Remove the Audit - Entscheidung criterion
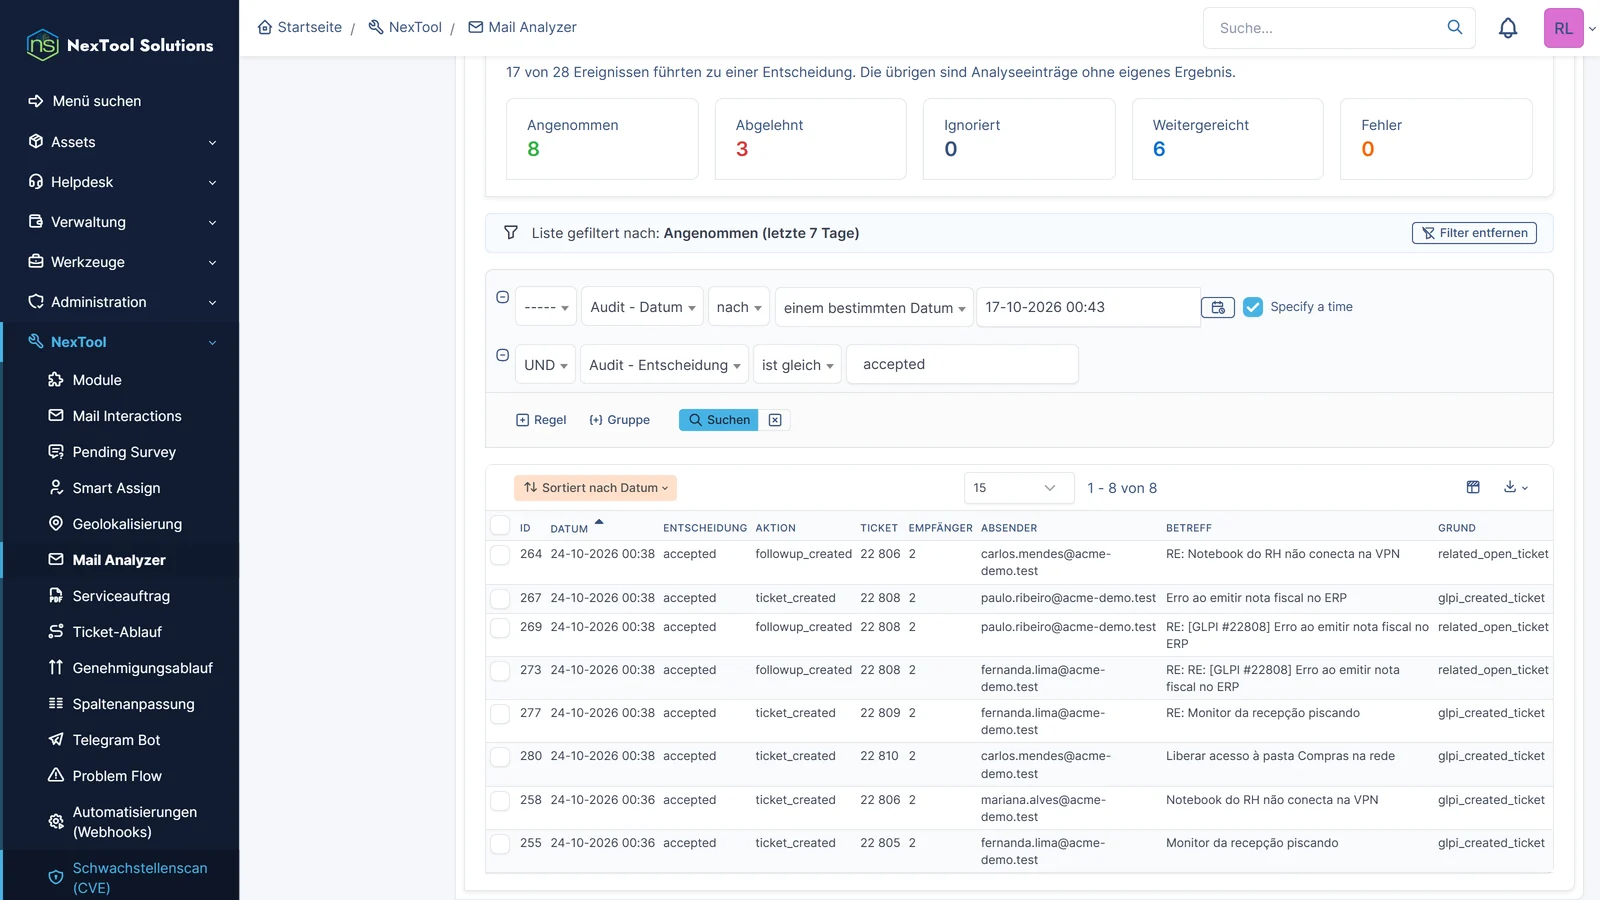This screenshot has height=900, width=1600. [503, 355]
